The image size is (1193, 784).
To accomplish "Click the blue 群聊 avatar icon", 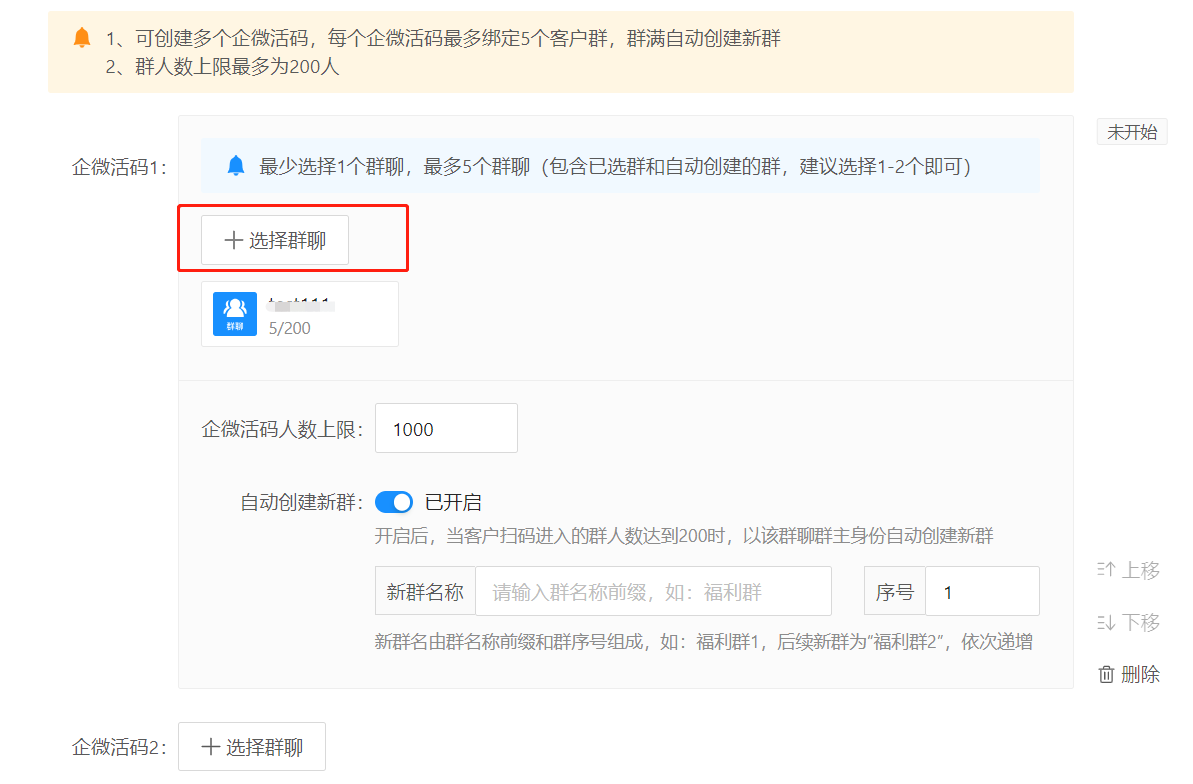I will [234, 314].
